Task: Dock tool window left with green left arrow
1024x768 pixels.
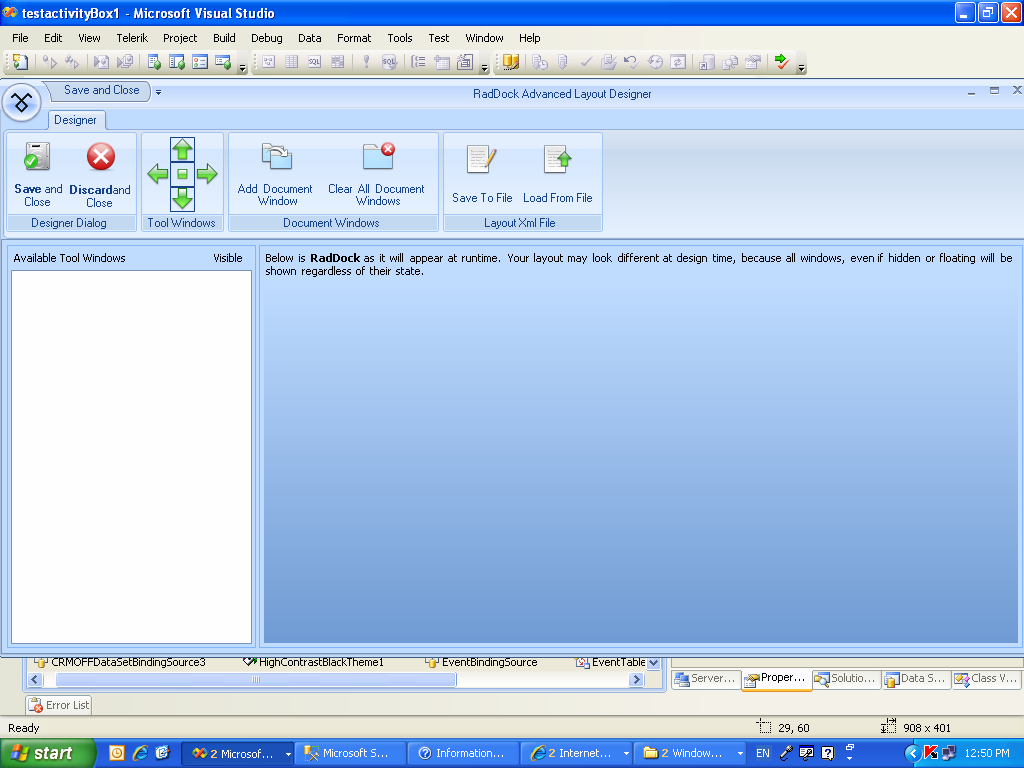Action: click(158, 174)
